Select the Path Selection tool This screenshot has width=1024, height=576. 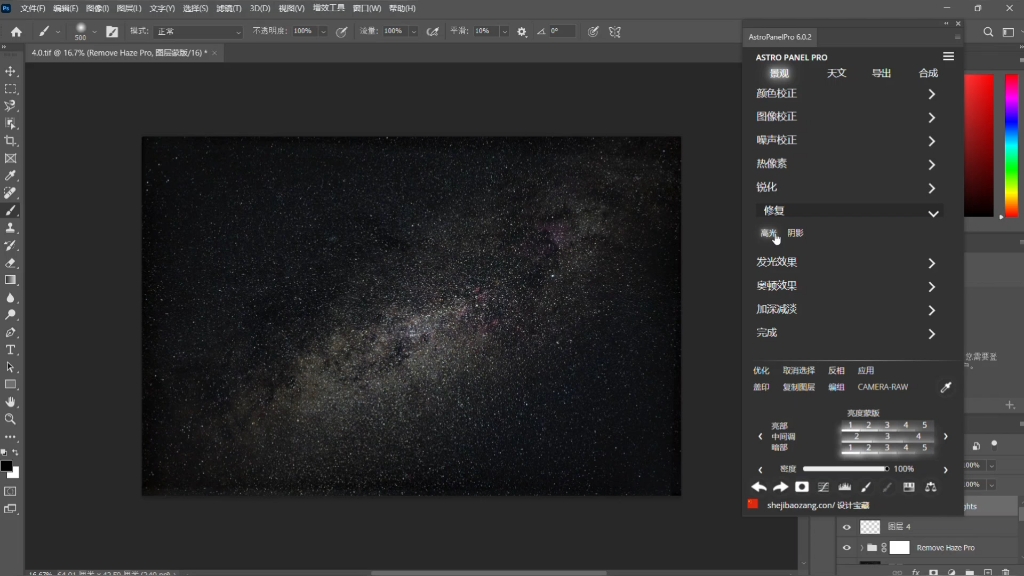(10, 367)
